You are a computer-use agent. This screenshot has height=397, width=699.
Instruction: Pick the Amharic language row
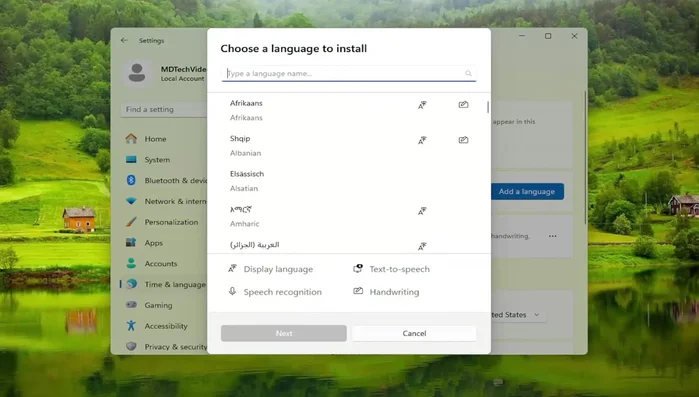coord(349,216)
